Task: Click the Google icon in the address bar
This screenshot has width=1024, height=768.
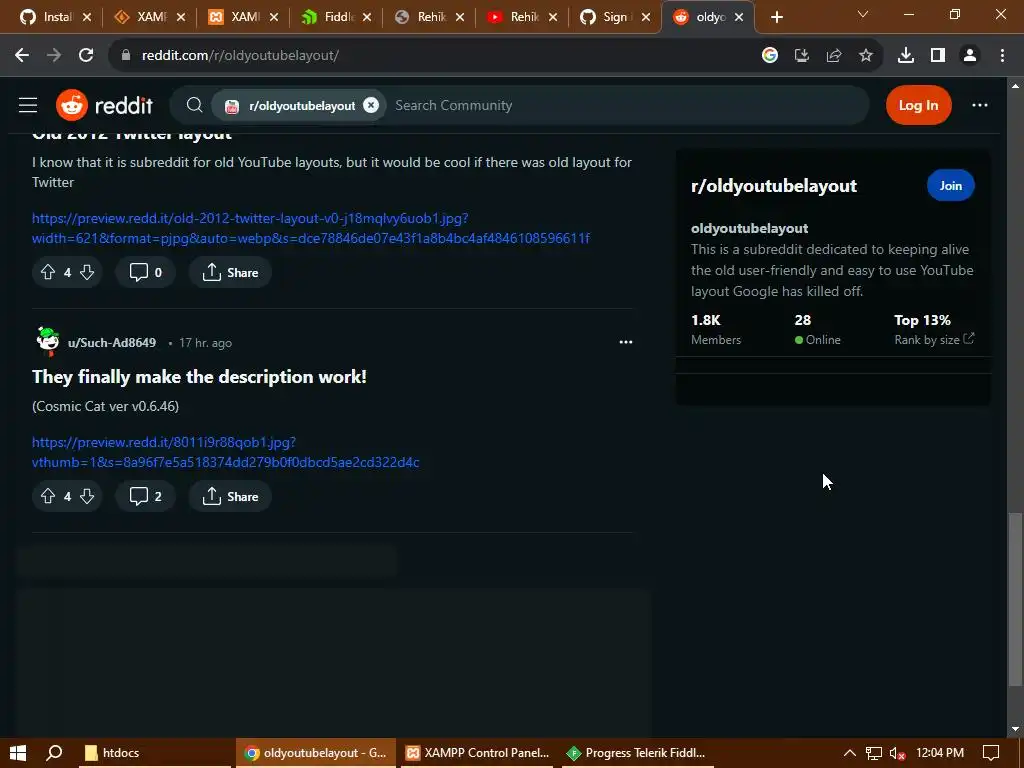Action: click(770, 56)
